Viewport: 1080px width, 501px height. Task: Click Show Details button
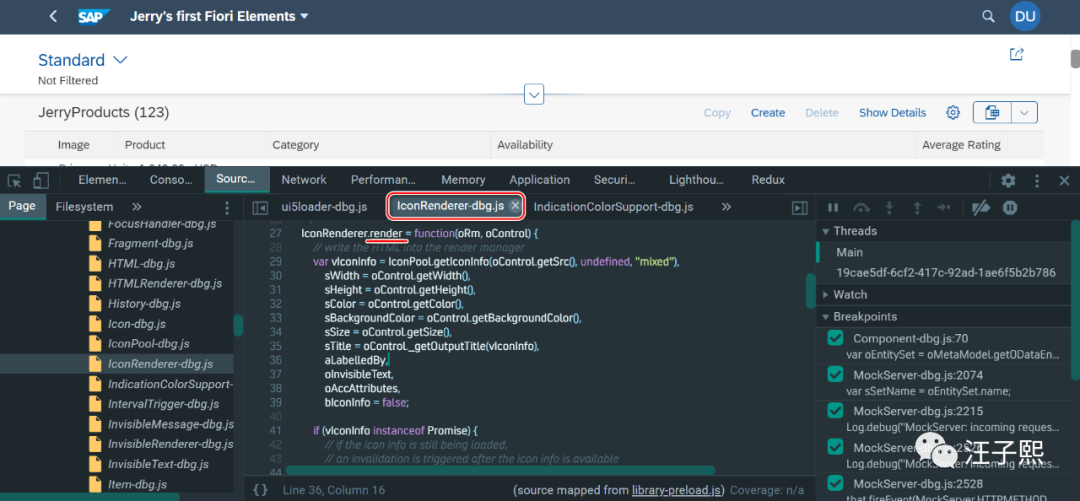[x=893, y=112]
